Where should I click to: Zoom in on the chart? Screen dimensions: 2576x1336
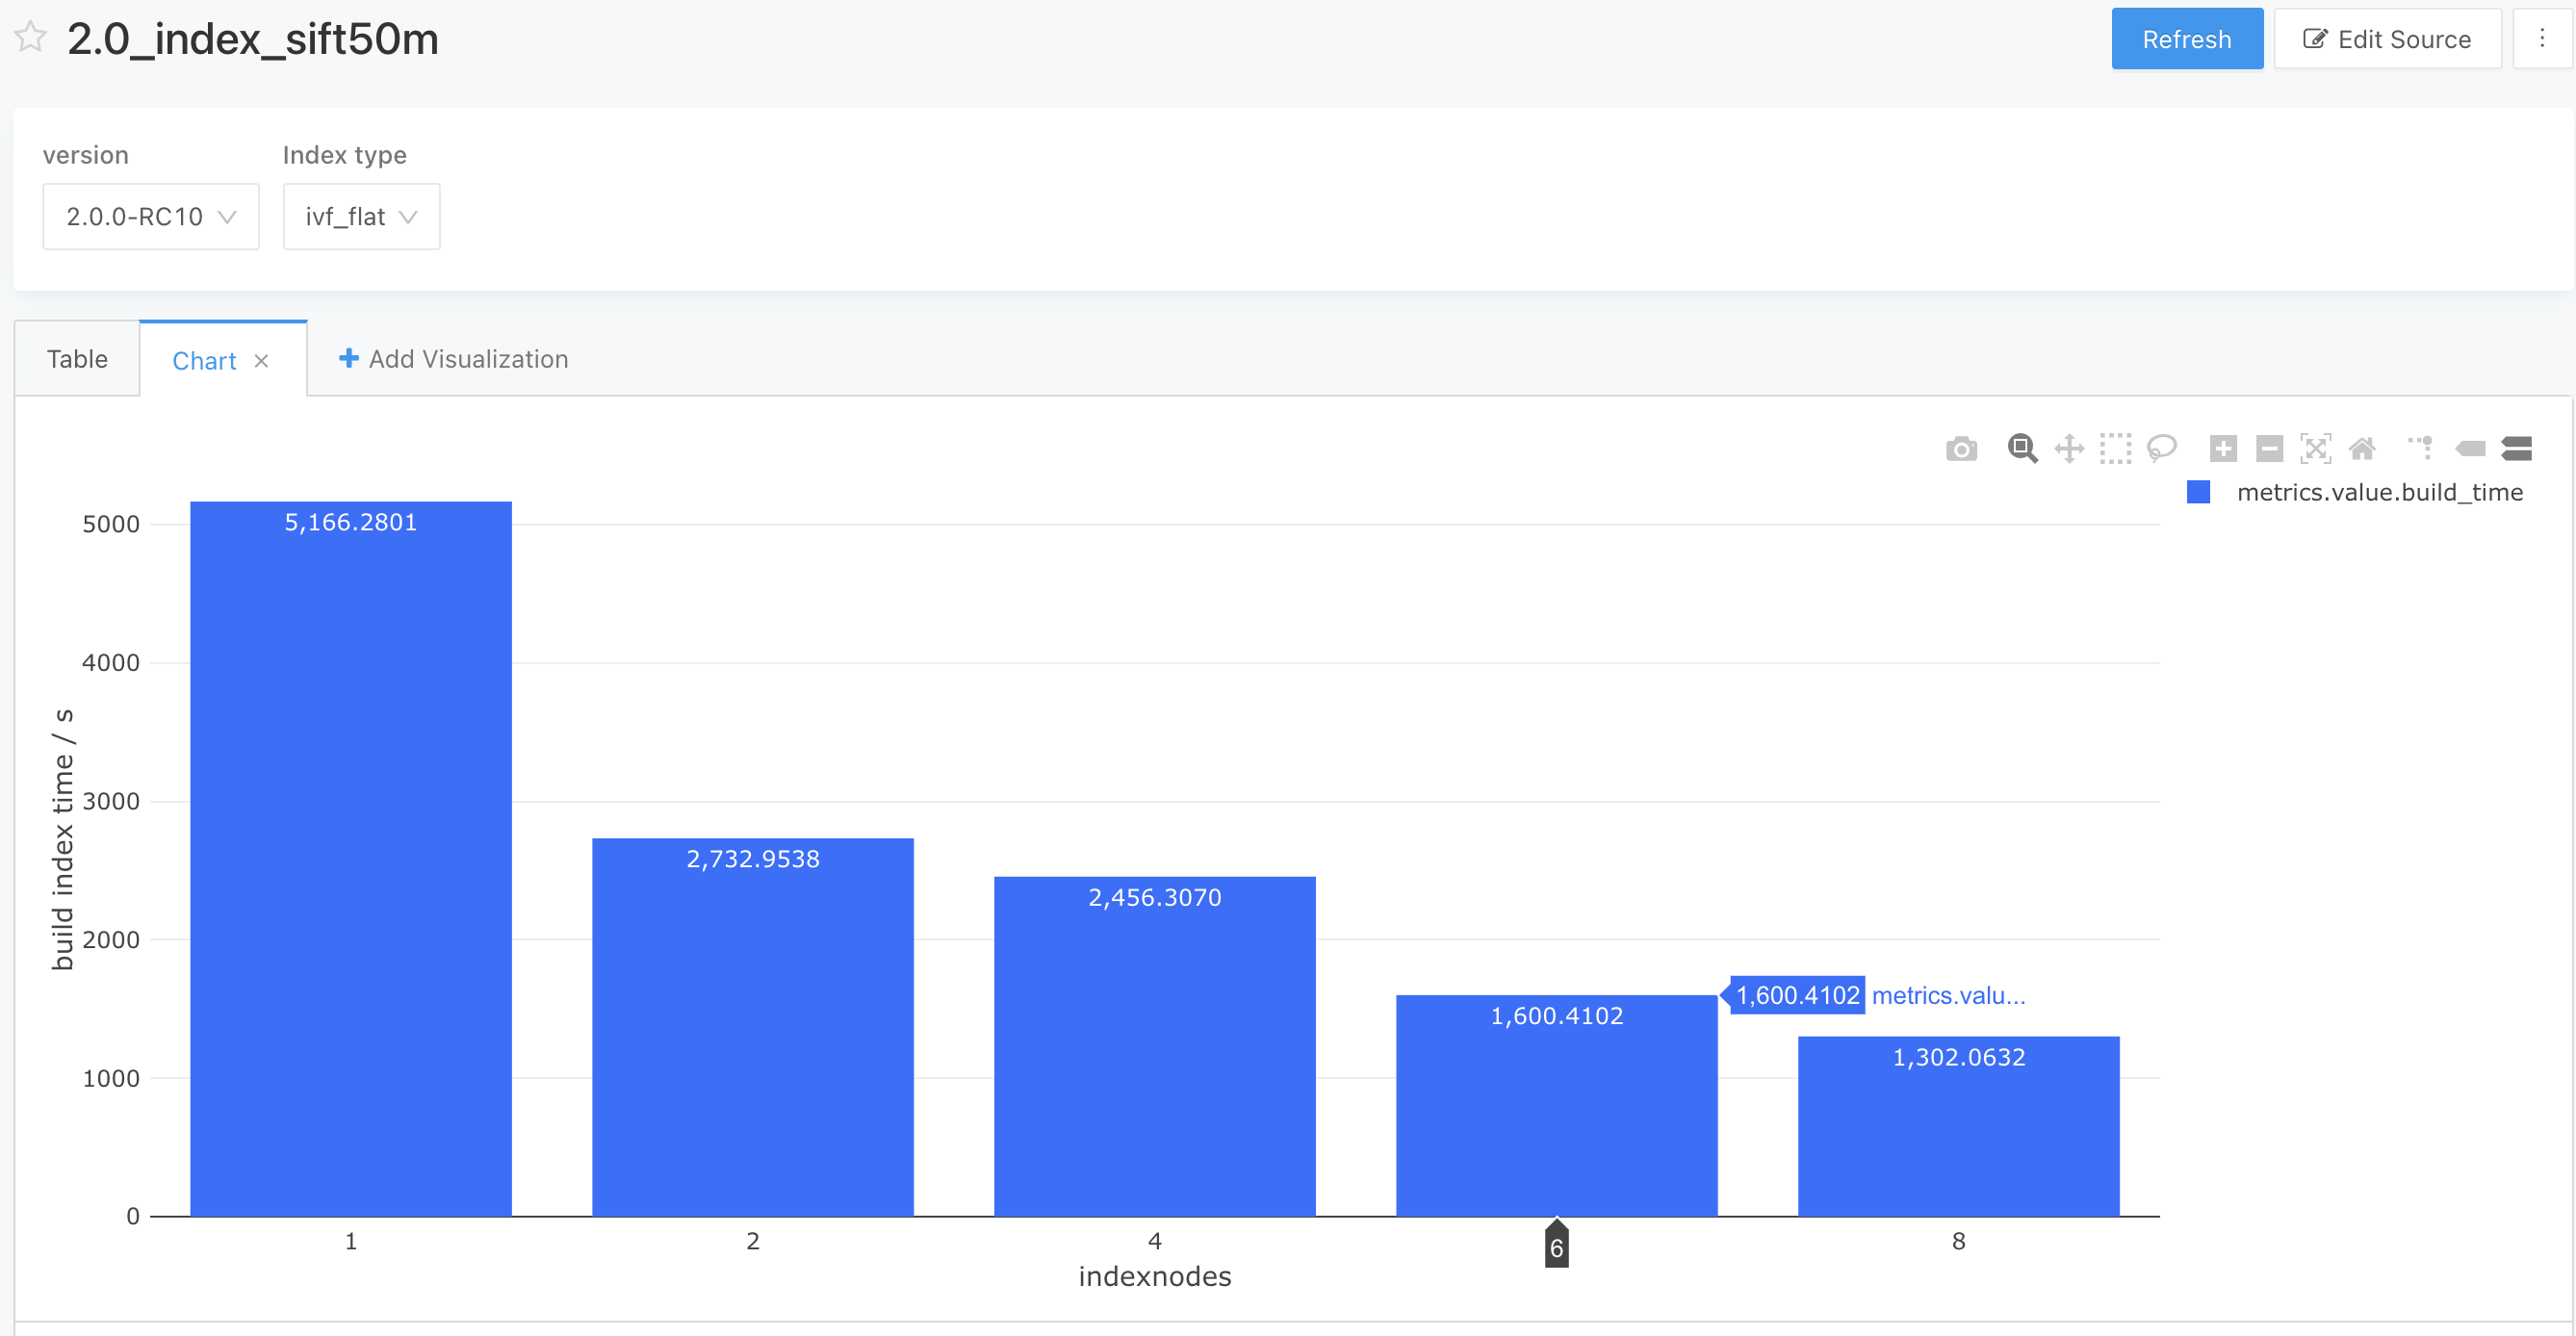point(2223,449)
